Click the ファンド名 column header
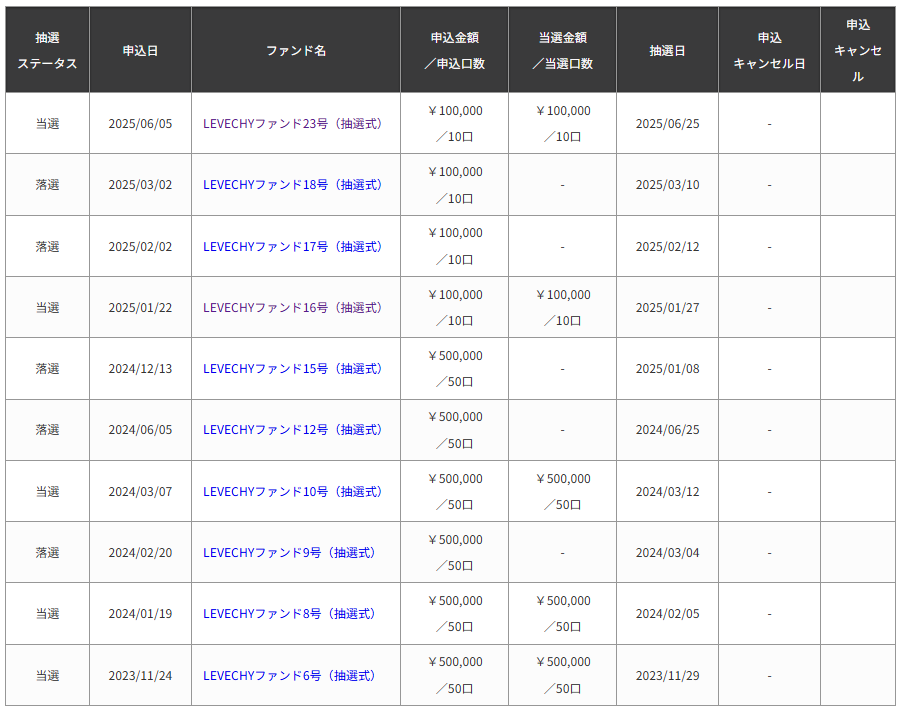902x707 pixels. tap(296, 50)
